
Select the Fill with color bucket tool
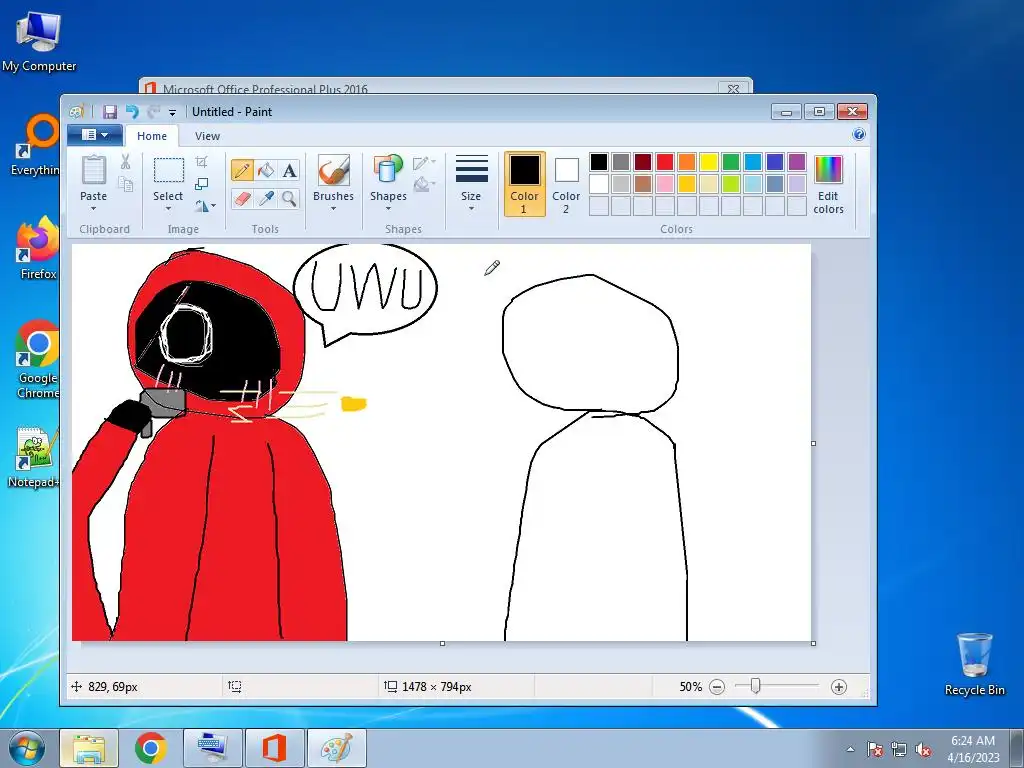pyautogui.click(x=266, y=170)
